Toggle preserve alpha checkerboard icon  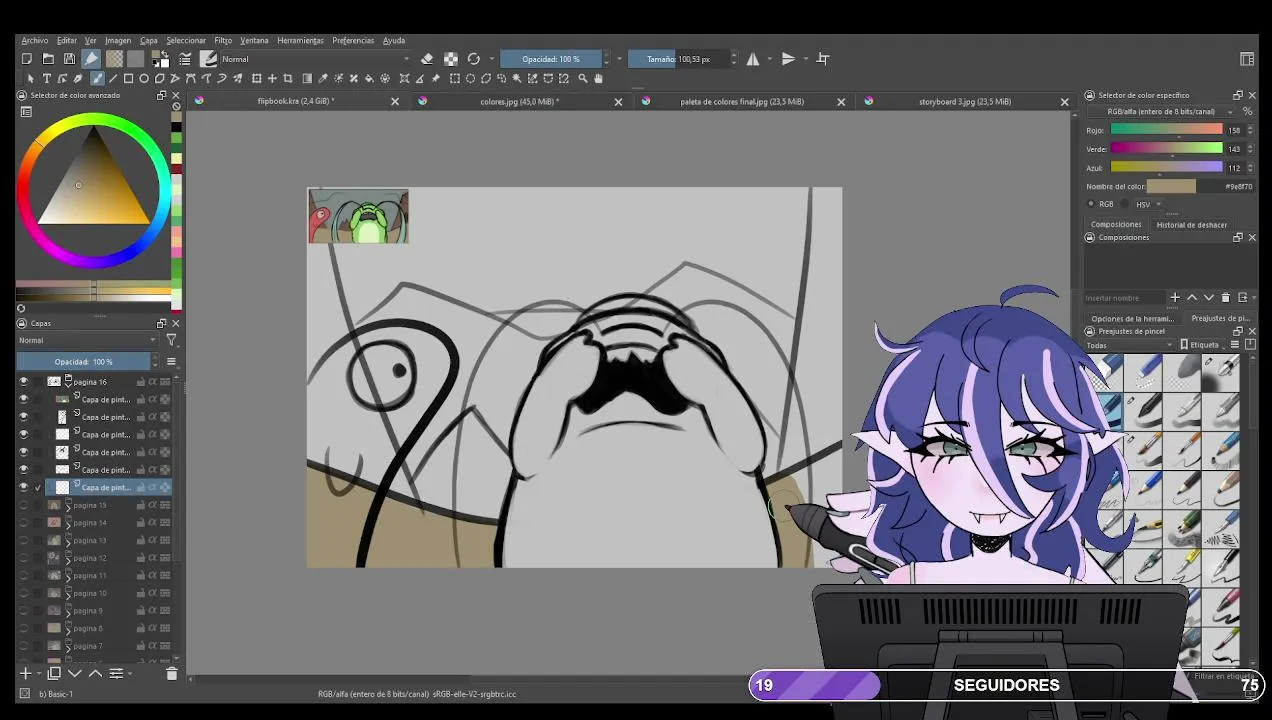451,59
